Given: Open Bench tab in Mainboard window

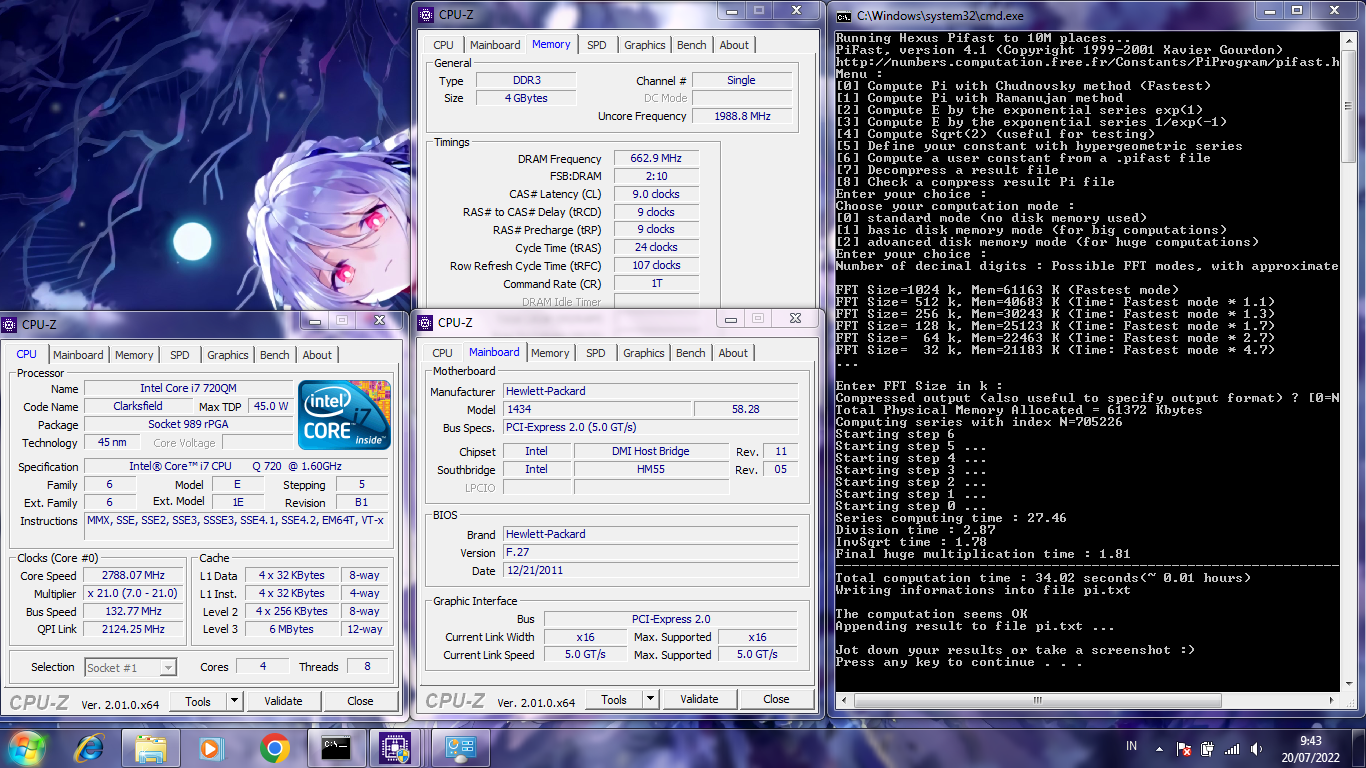Looking at the screenshot, I should pyautogui.click(x=690, y=353).
